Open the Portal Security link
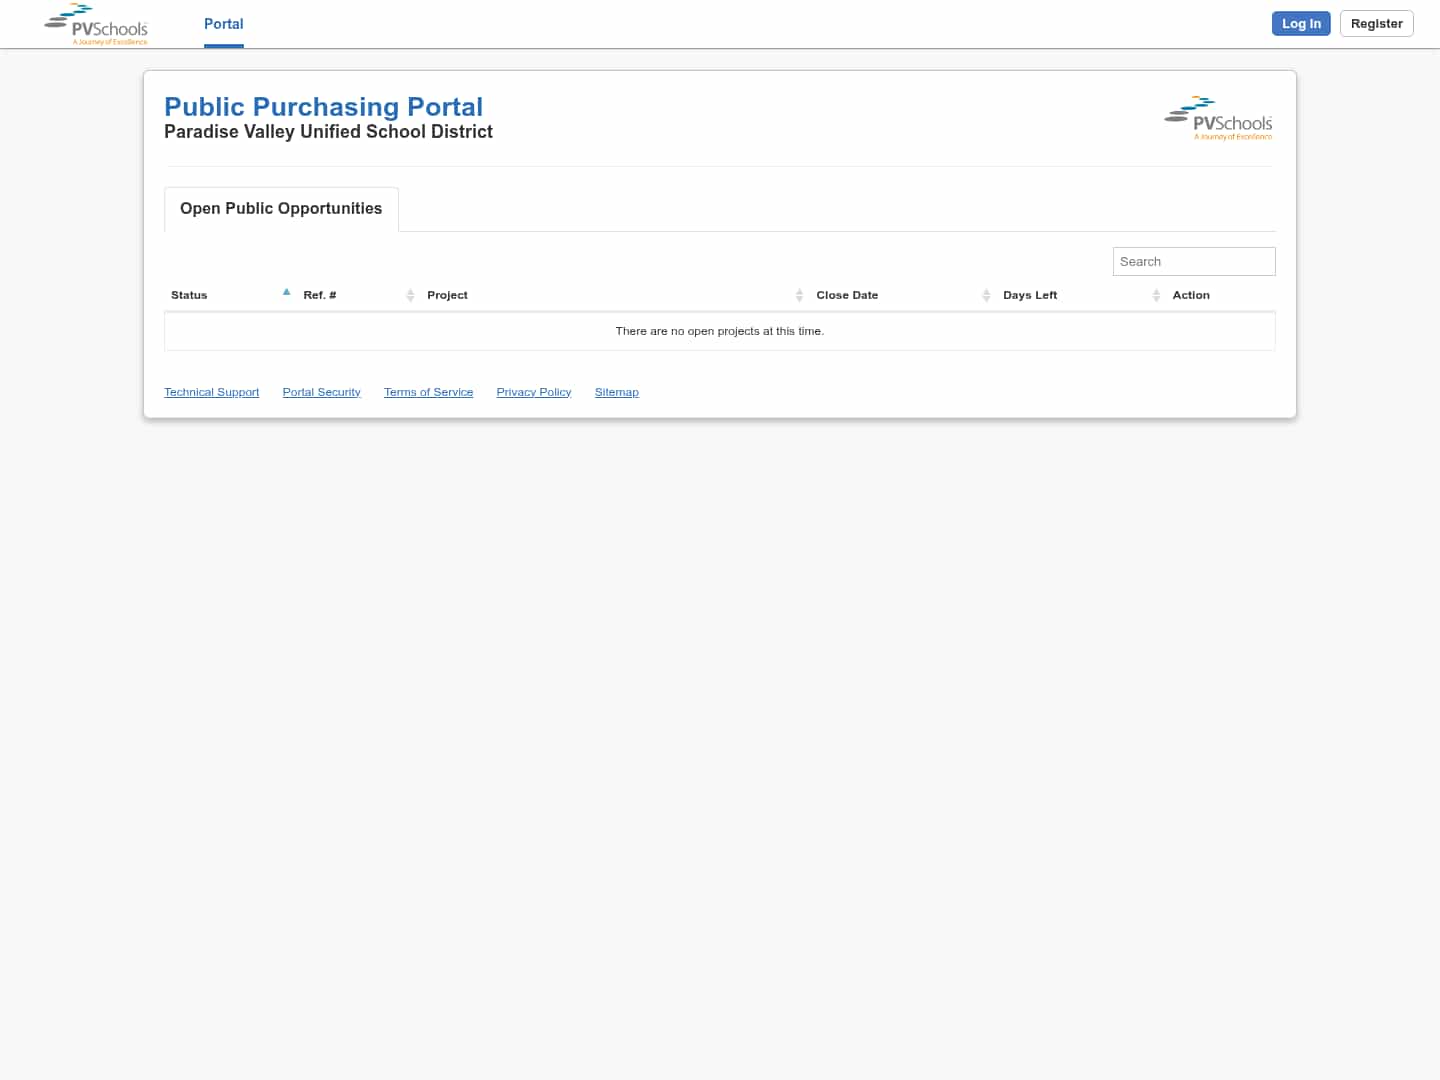 point(321,391)
